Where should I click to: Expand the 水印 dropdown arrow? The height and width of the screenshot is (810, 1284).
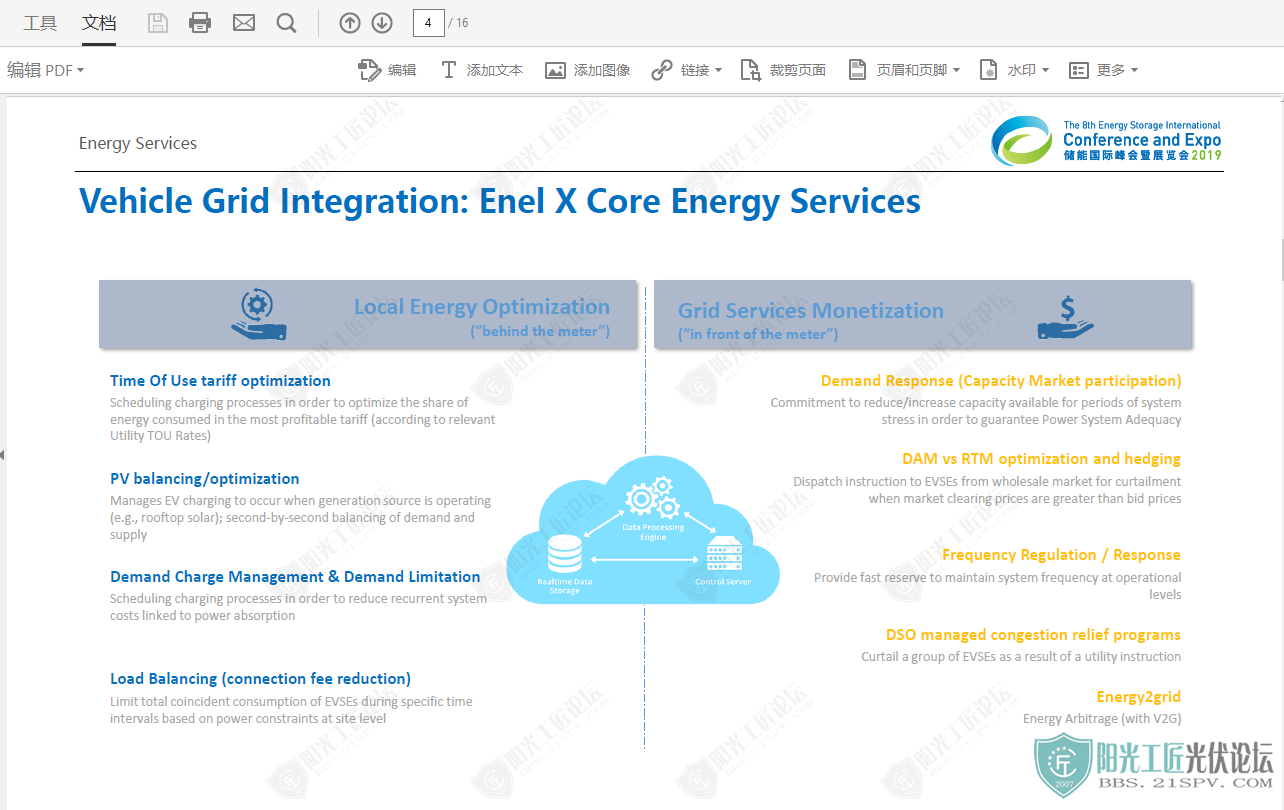(1045, 70)
